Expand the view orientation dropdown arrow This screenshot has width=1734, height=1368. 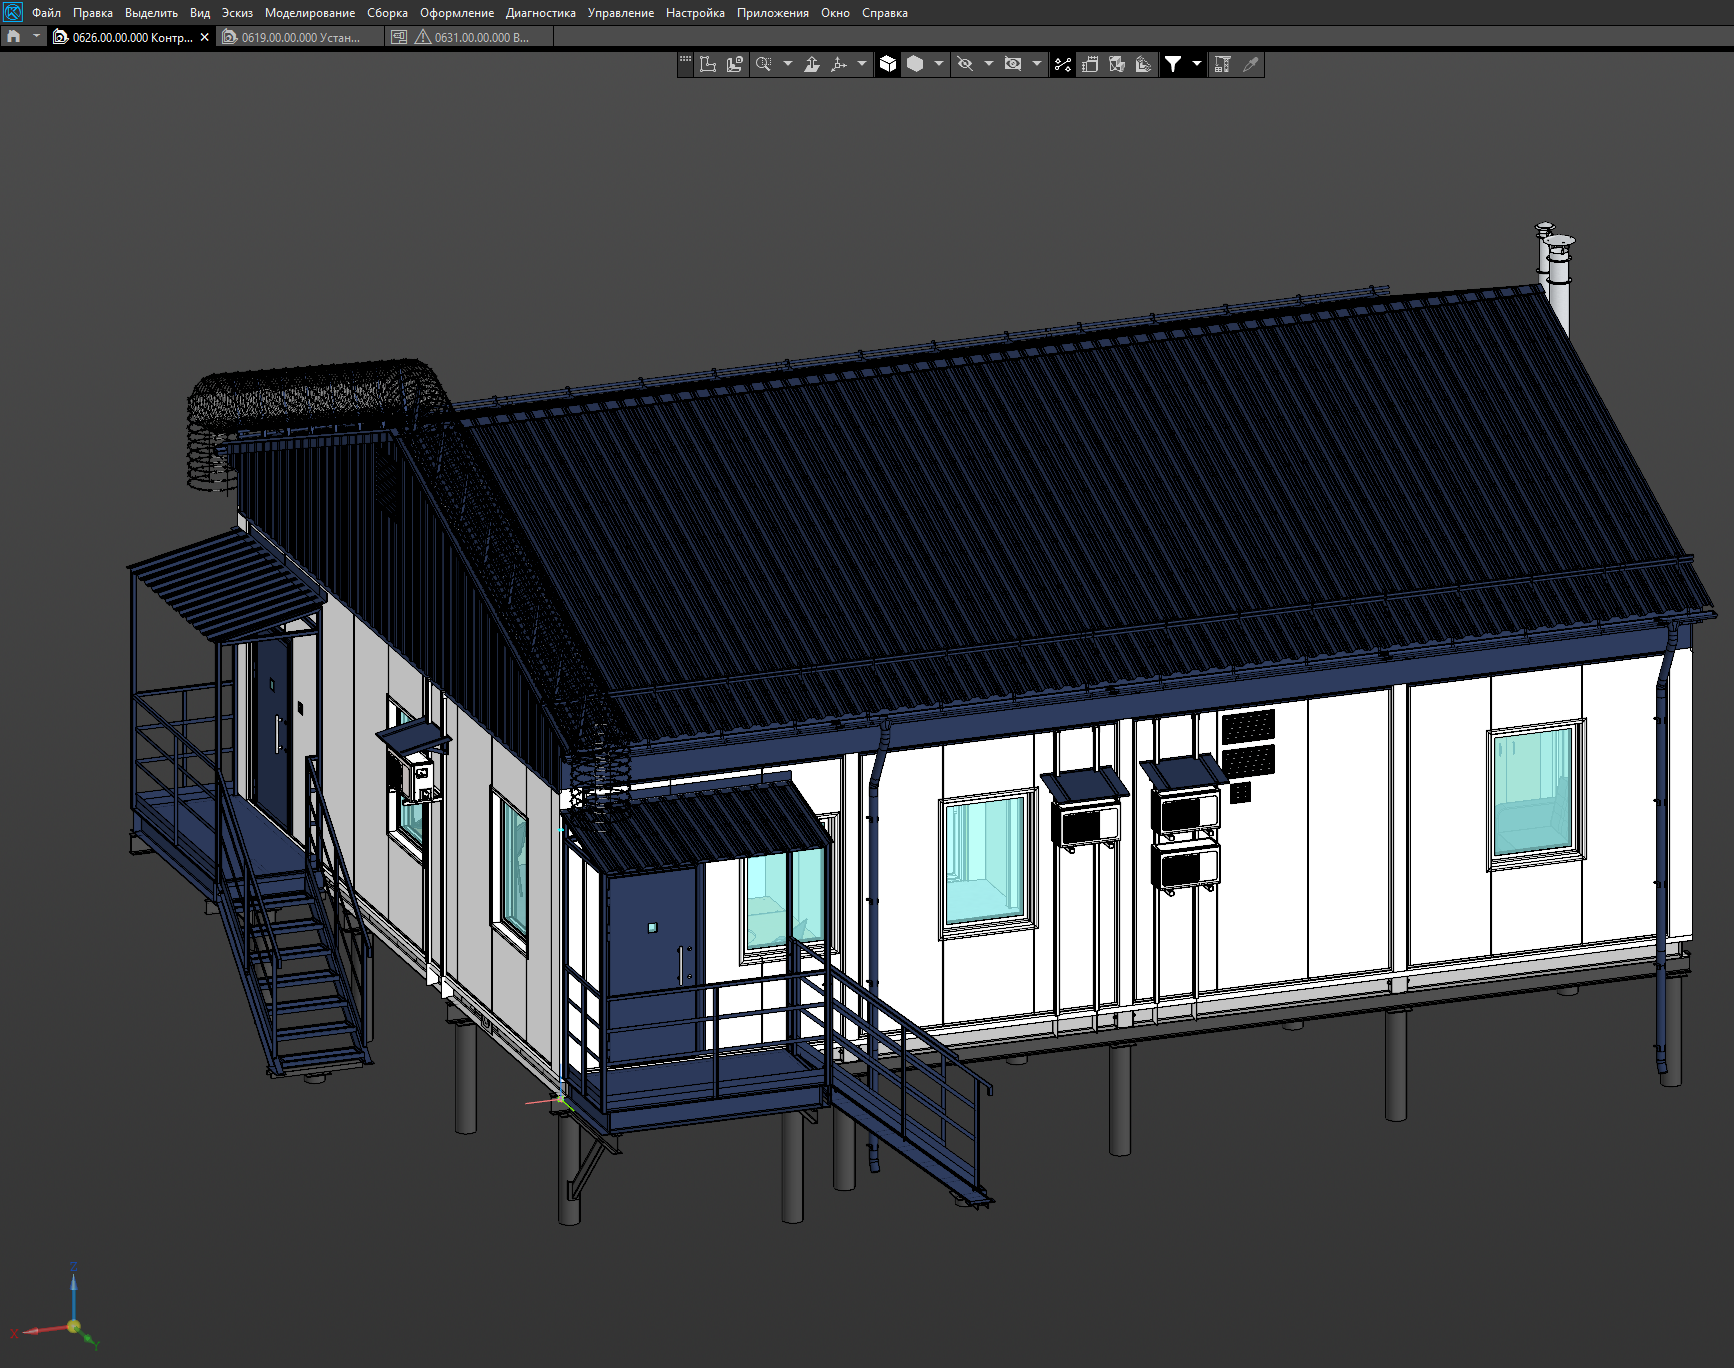pyautogui.click(x=862, y=65)
